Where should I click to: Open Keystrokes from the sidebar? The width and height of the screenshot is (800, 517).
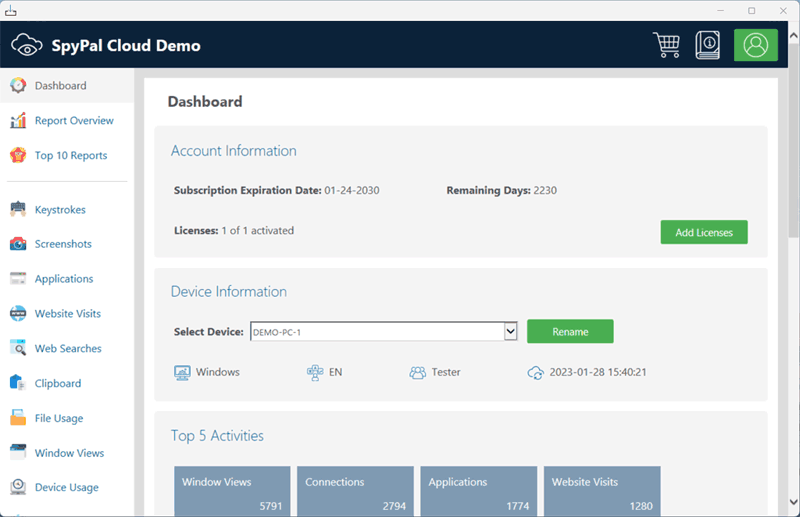point(60,210)
